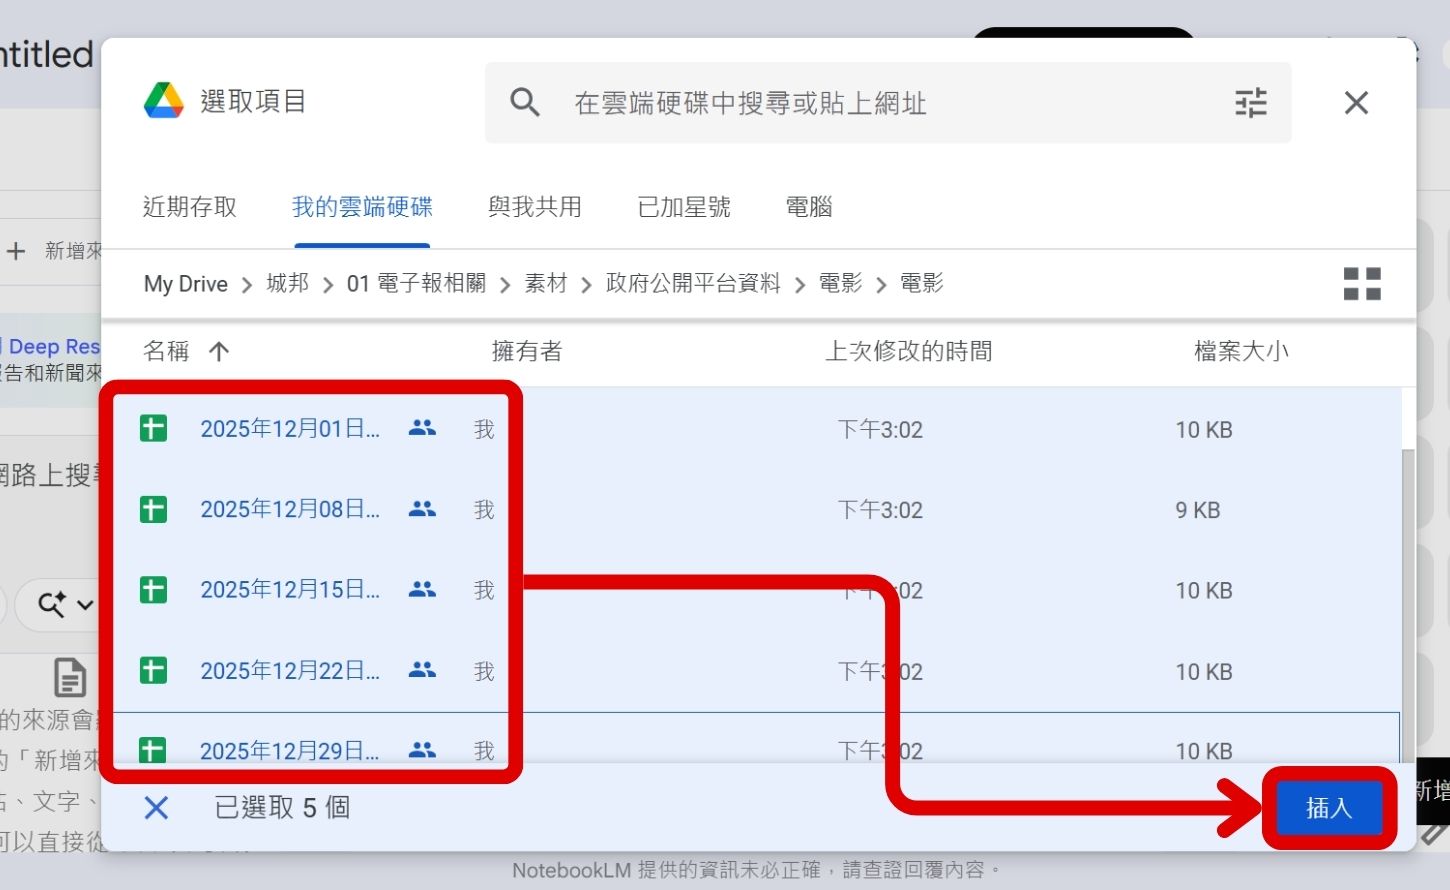Open the 已加星號 tab

(x=683, y=207)
